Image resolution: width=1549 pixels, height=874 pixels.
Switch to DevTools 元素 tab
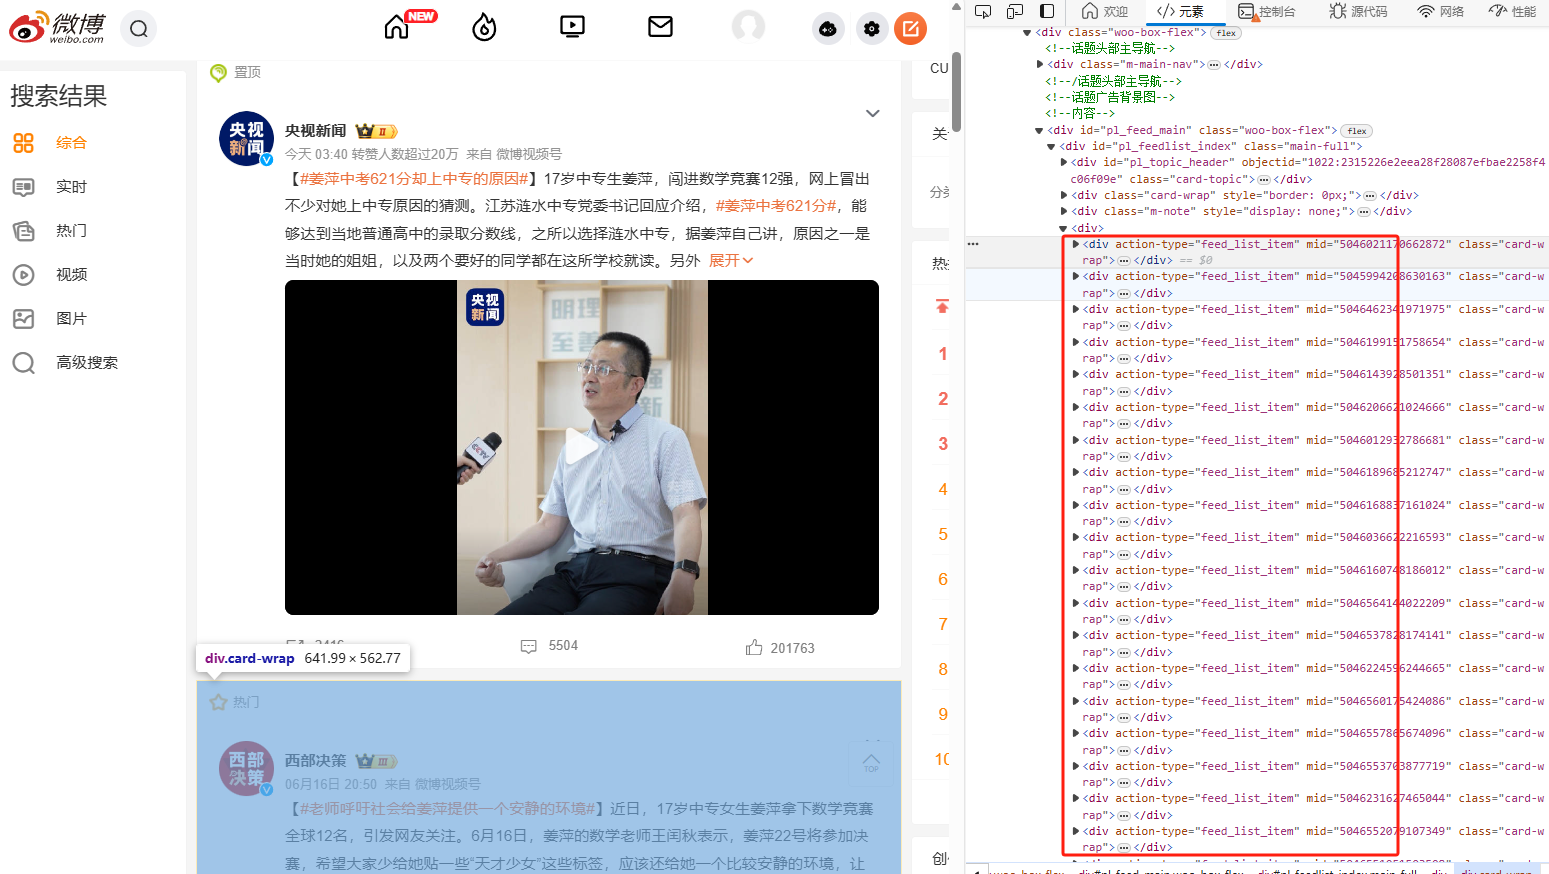pos(1181,11)
